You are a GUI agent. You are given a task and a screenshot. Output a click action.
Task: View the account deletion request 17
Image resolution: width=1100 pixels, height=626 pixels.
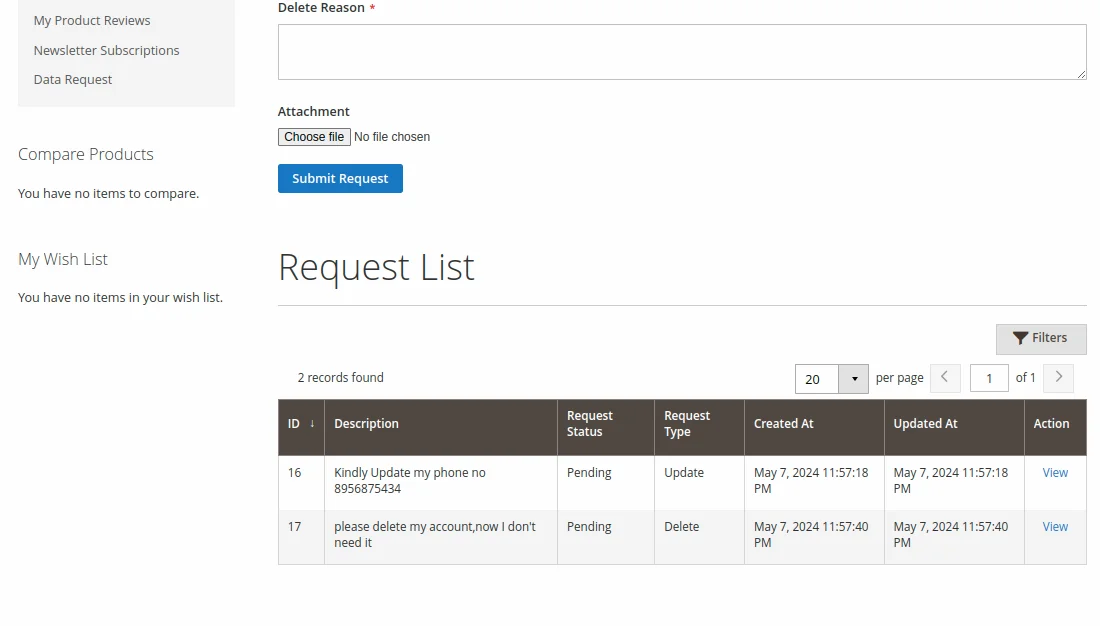coord(1054,526)
